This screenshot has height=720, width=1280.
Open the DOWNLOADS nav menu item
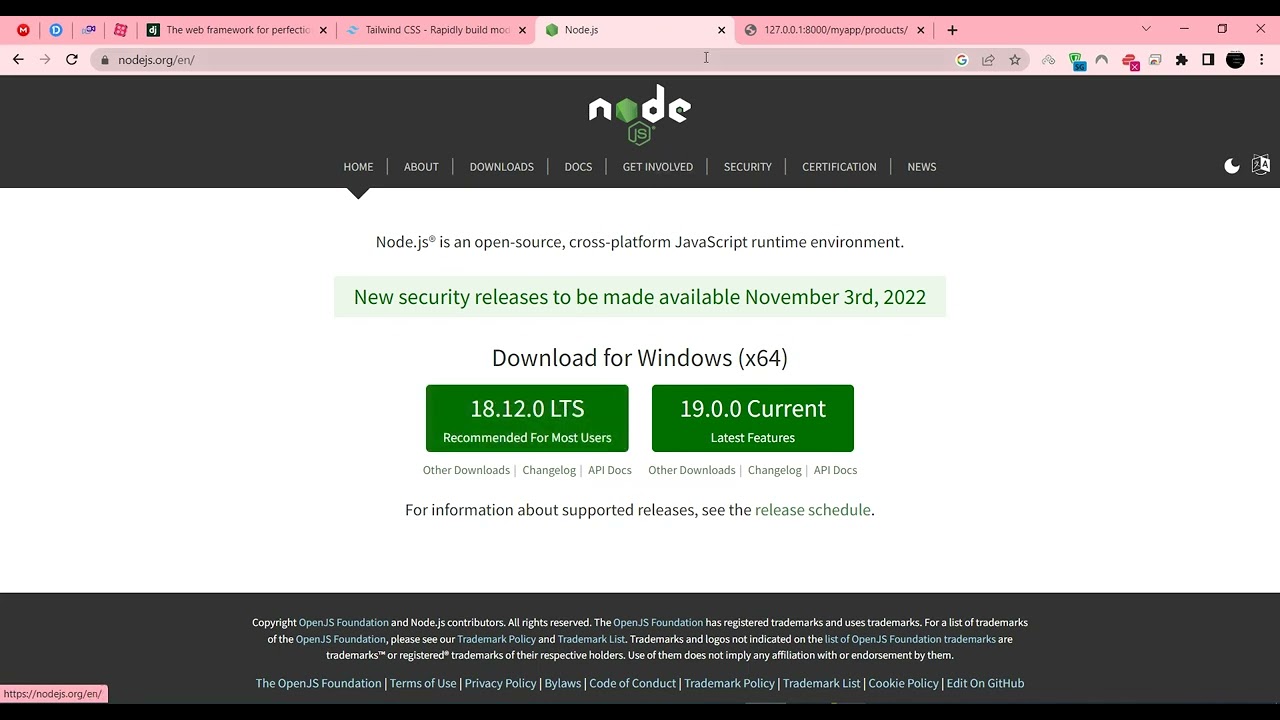pos(502,167)
